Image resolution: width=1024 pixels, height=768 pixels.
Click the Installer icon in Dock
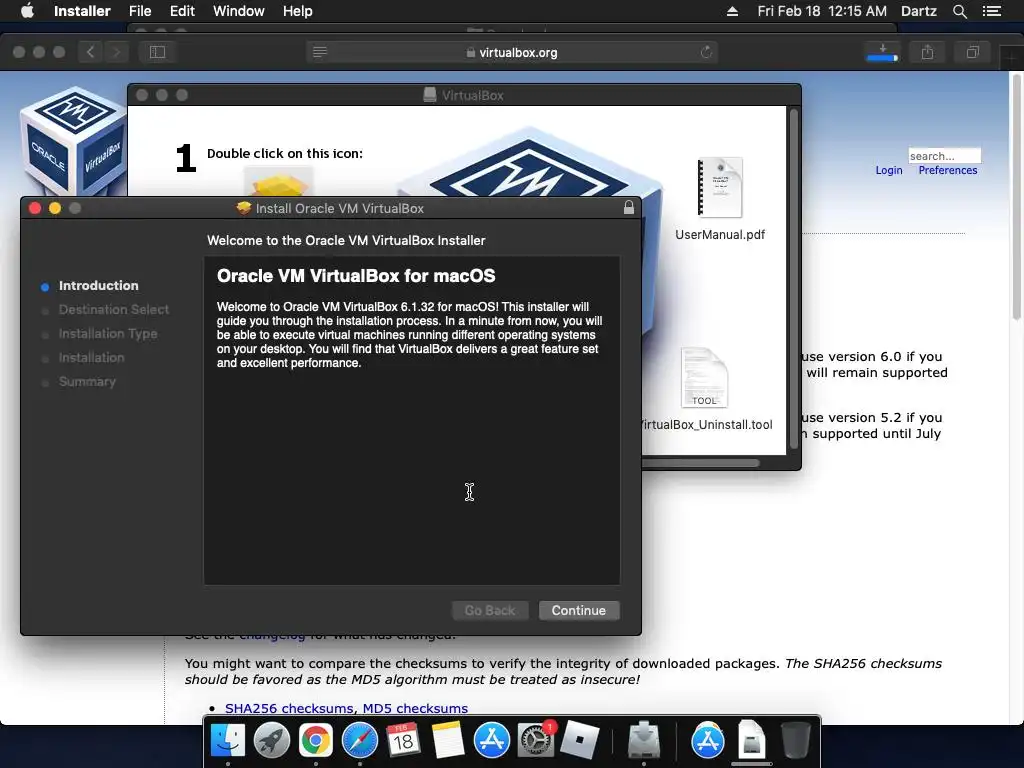point(644,741)
